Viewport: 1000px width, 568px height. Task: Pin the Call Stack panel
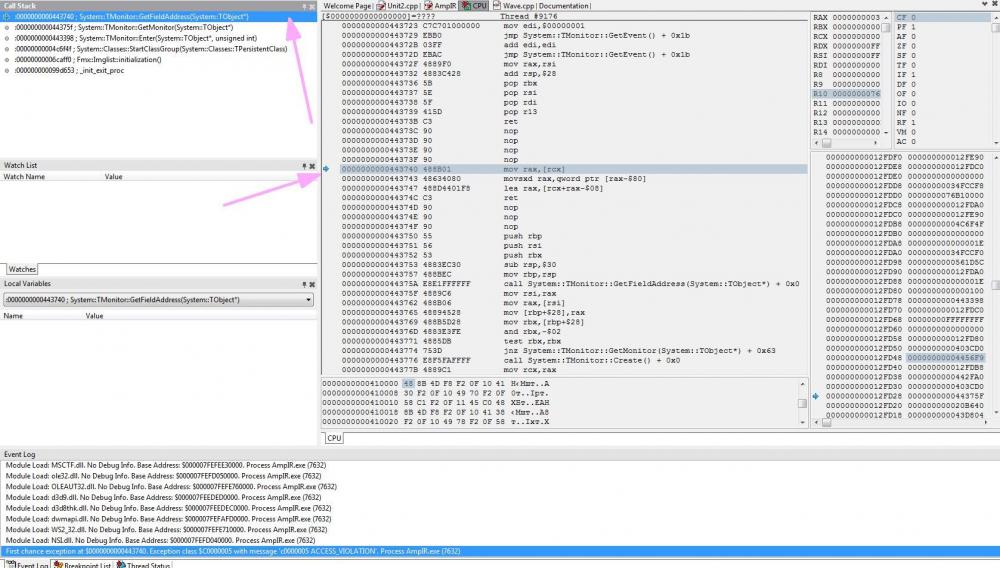(304, 6)
